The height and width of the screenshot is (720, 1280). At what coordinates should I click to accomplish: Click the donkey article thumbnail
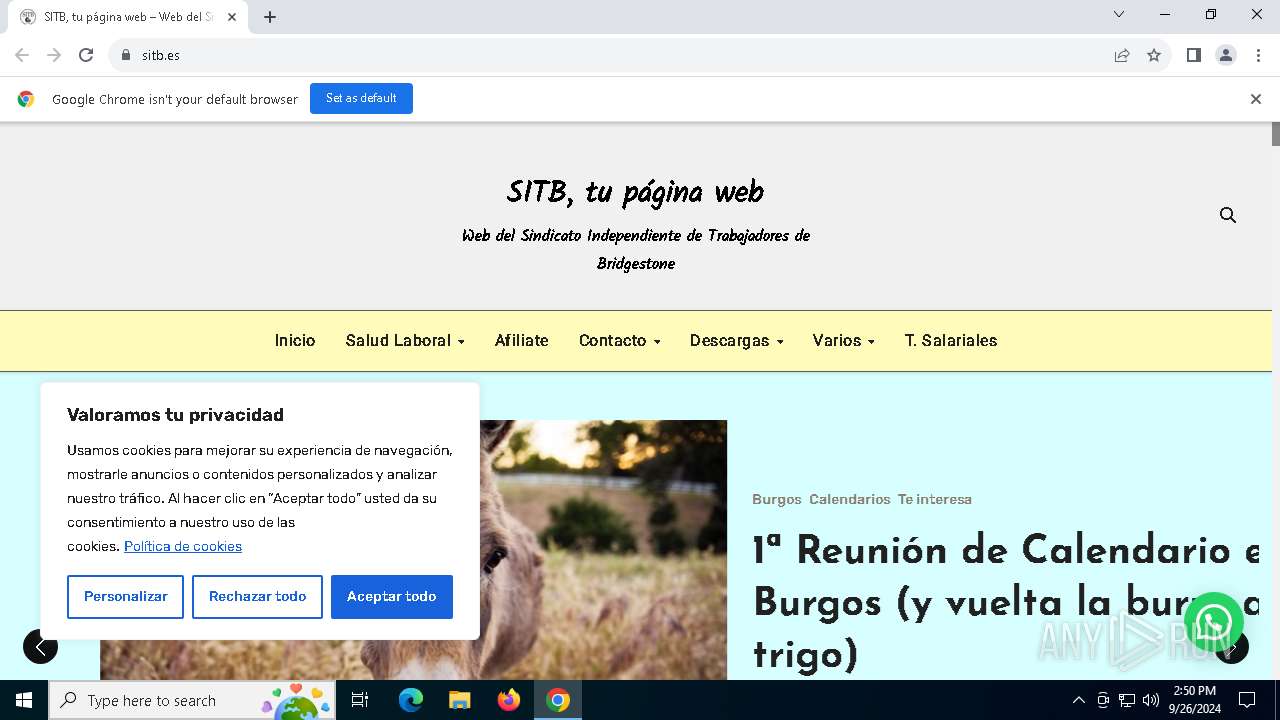tap(603, 550)
